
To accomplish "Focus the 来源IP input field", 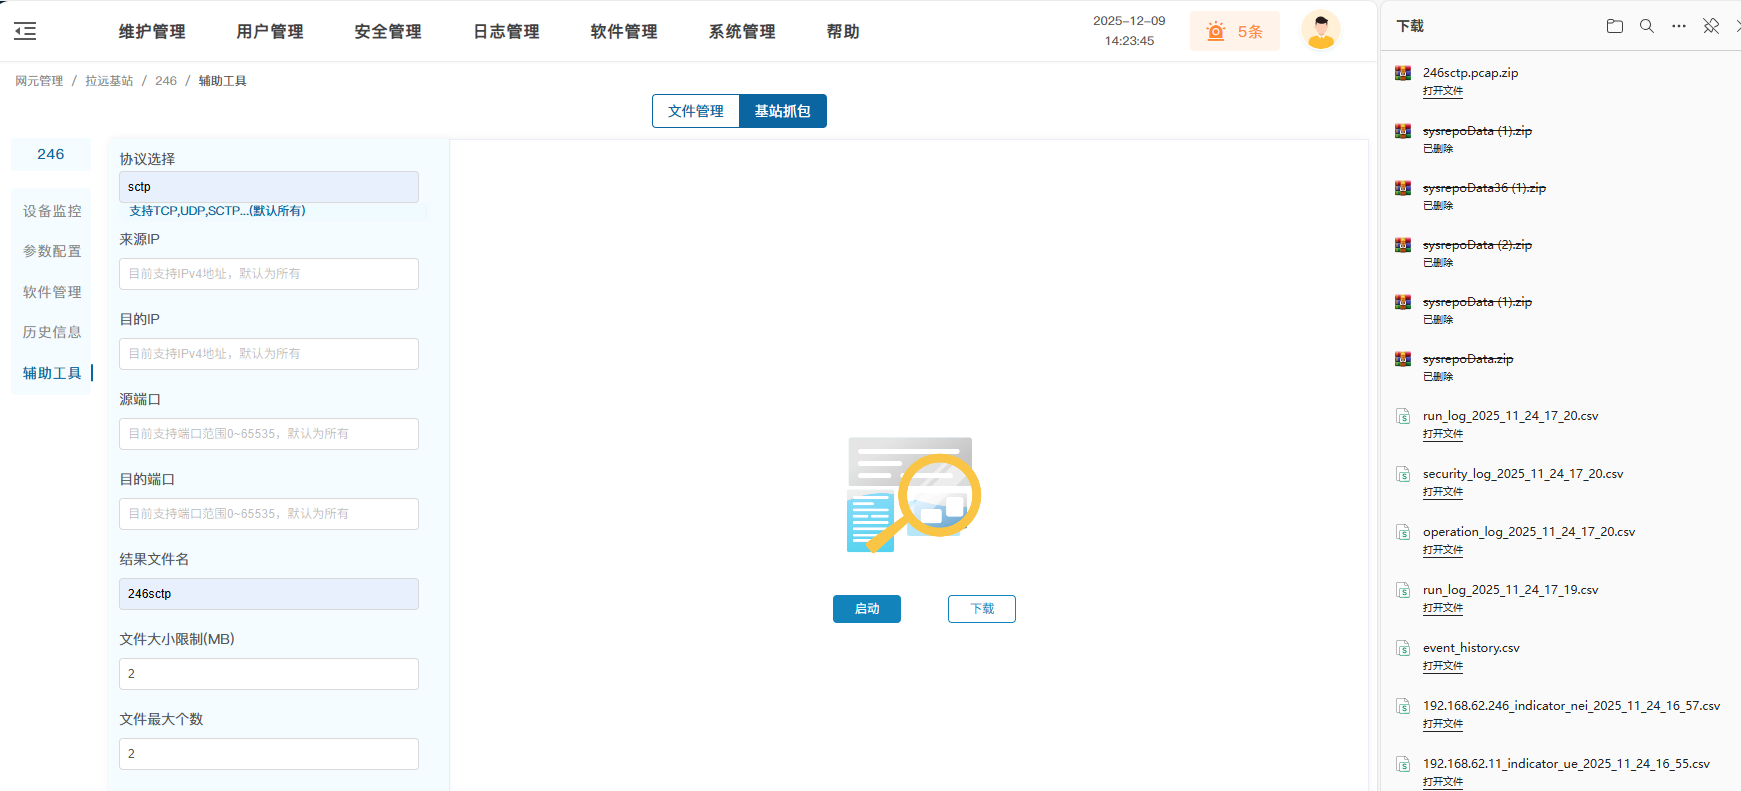I will click(268, 274).
